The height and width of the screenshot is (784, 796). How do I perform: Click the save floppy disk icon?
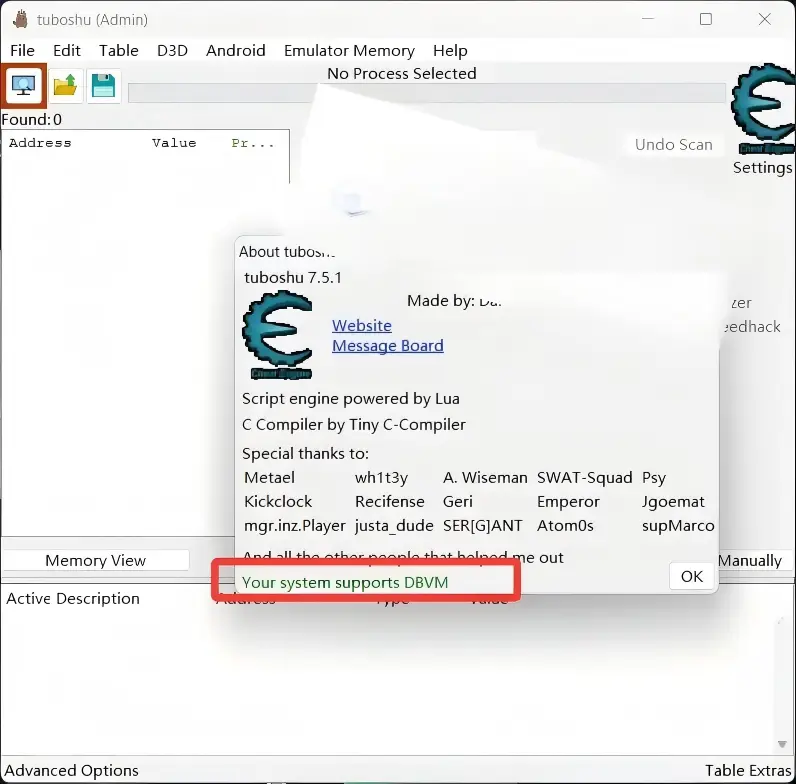click(104, 86)
